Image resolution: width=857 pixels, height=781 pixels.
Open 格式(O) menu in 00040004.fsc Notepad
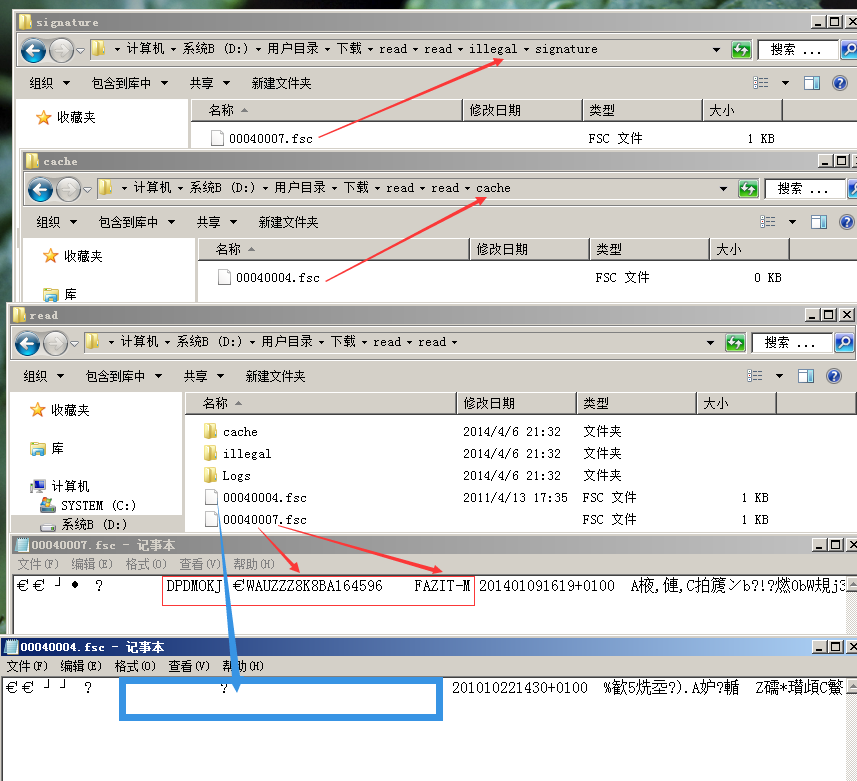tap(134, 666)
